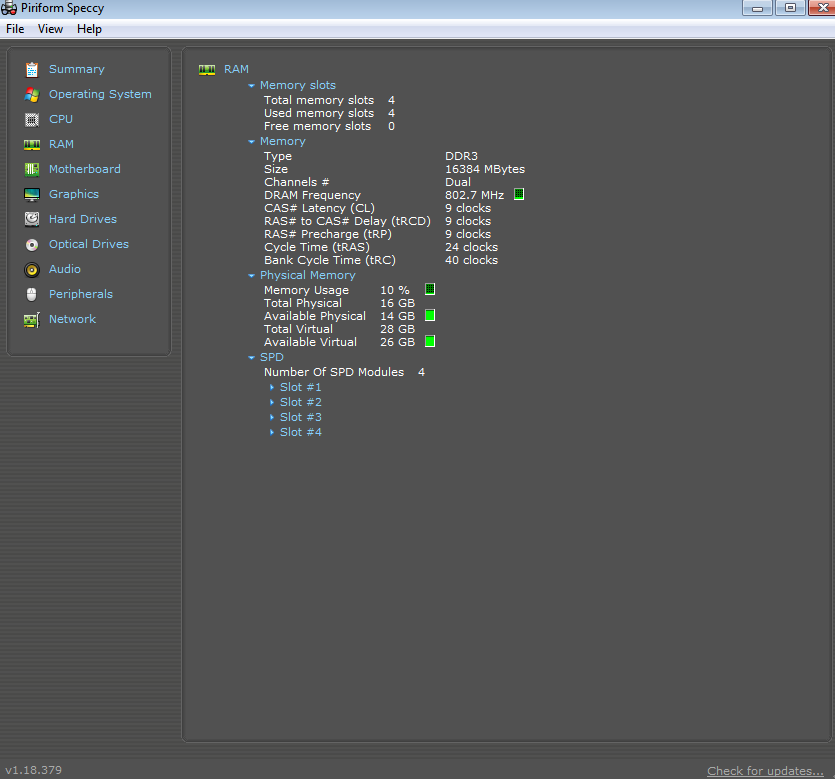Open the Operating System section

(x=100, y=94)
